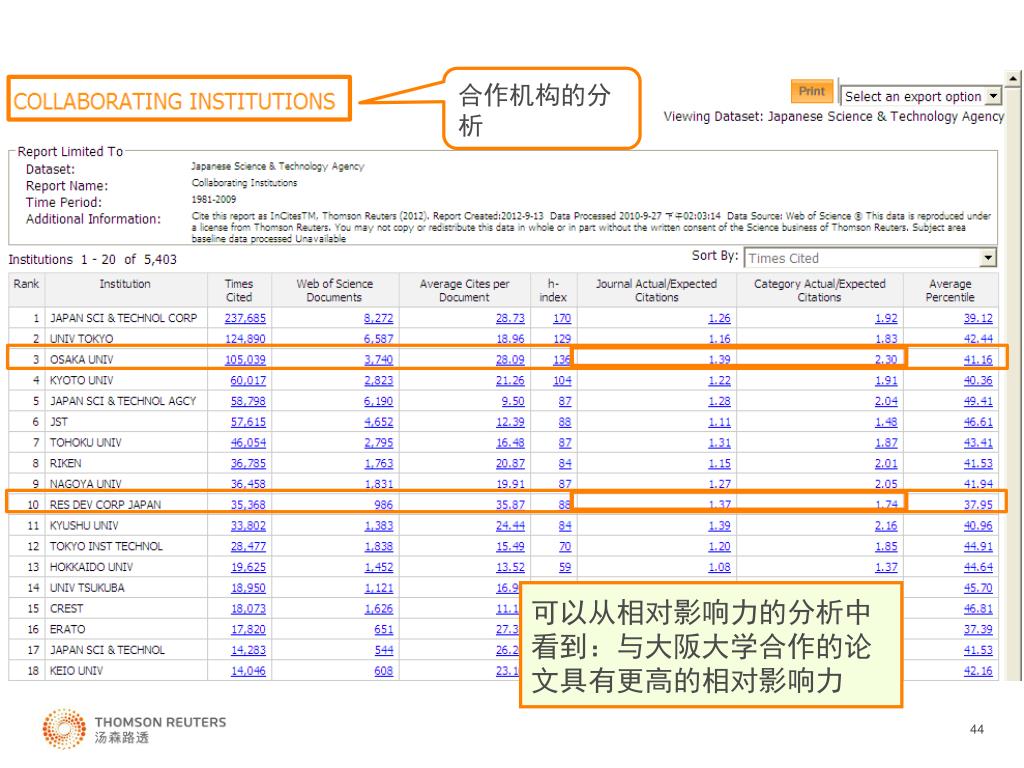Click average cites 21.26 for KYOTO UNIV

pos(510,380)
